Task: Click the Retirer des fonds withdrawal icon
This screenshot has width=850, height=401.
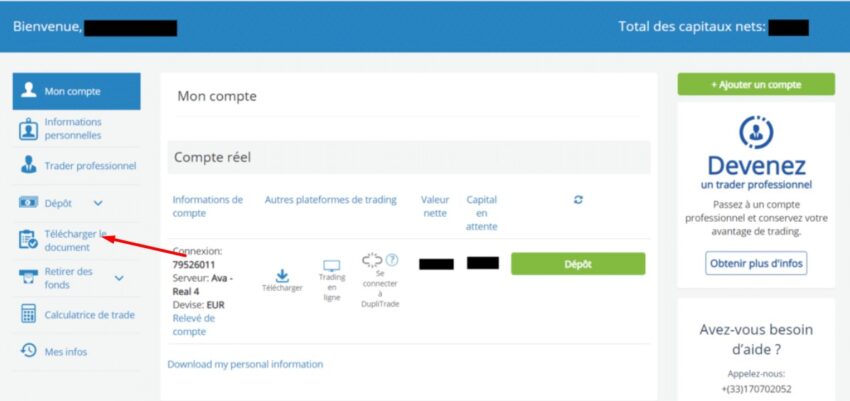Action: [x=28, y=277]
